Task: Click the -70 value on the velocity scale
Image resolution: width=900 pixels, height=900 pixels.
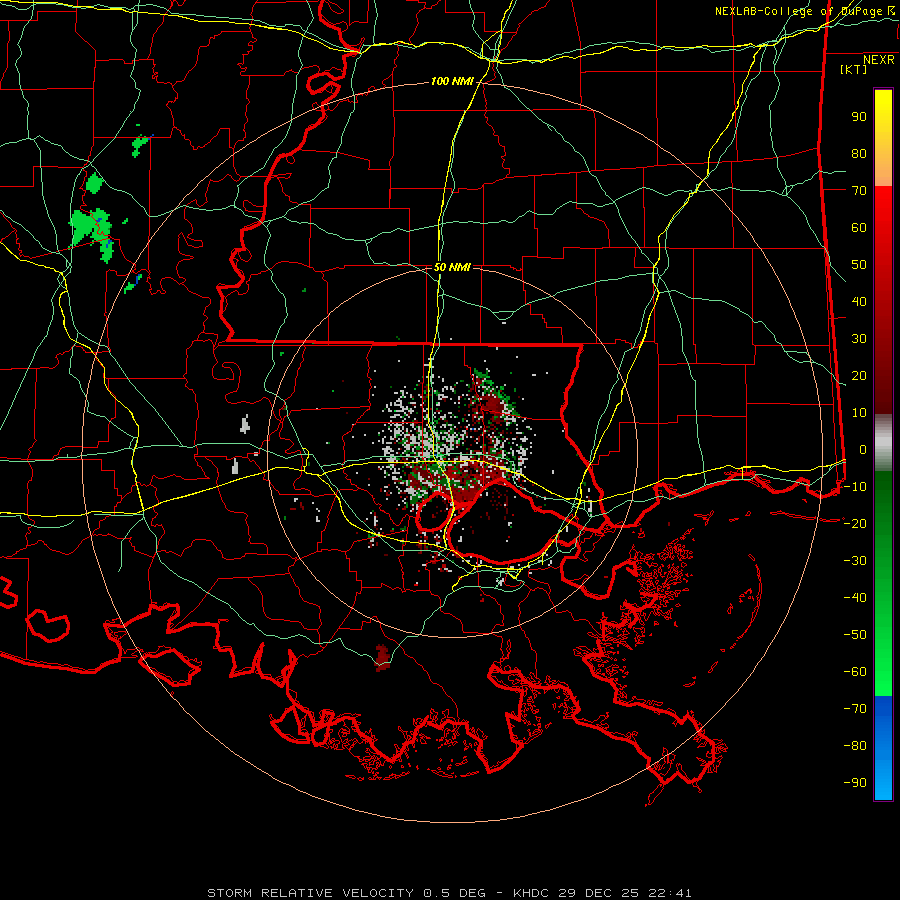Action: 855,709
